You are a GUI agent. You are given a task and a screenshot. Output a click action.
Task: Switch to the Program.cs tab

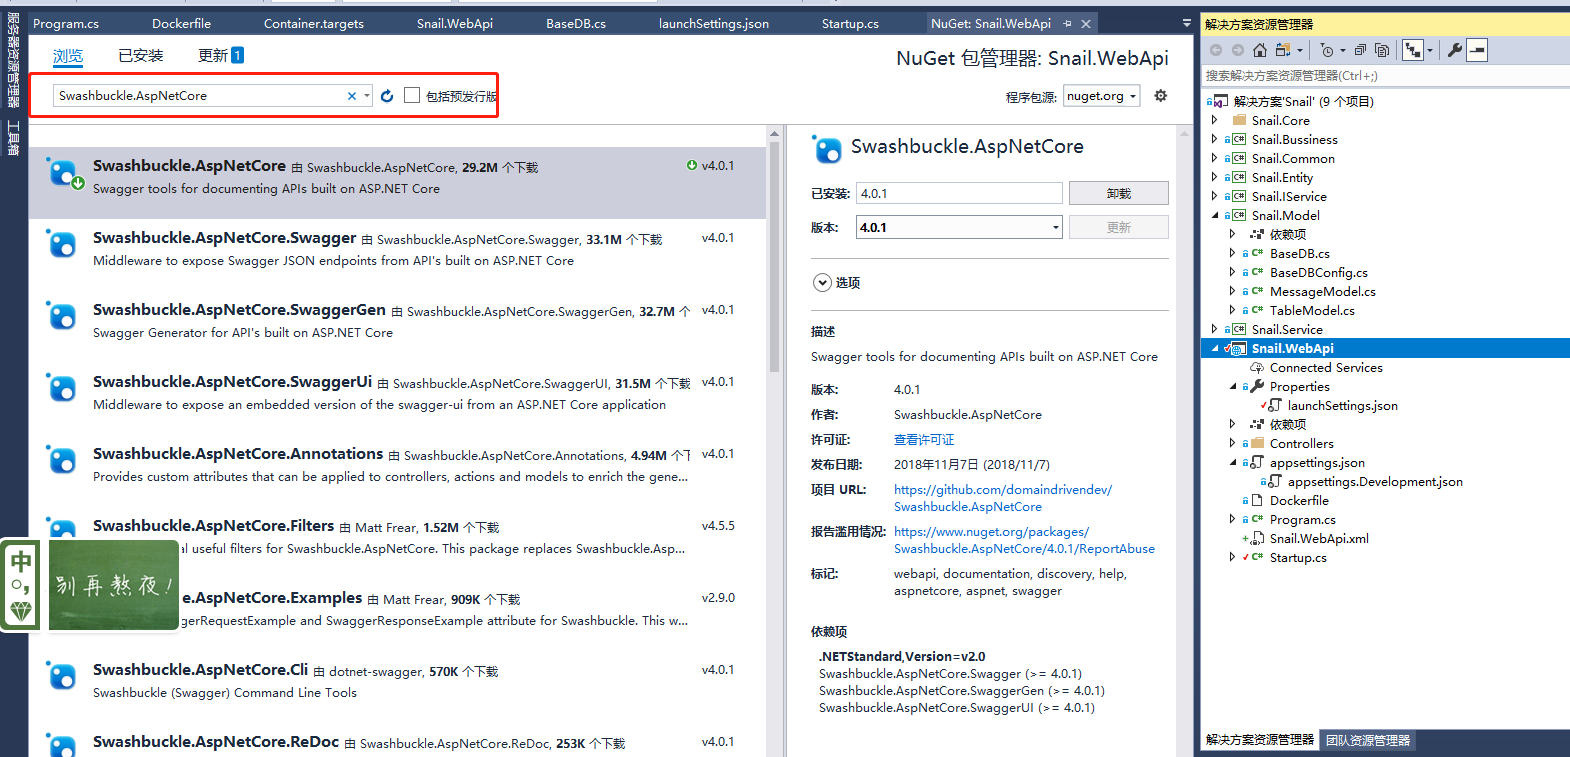(66, 23)
